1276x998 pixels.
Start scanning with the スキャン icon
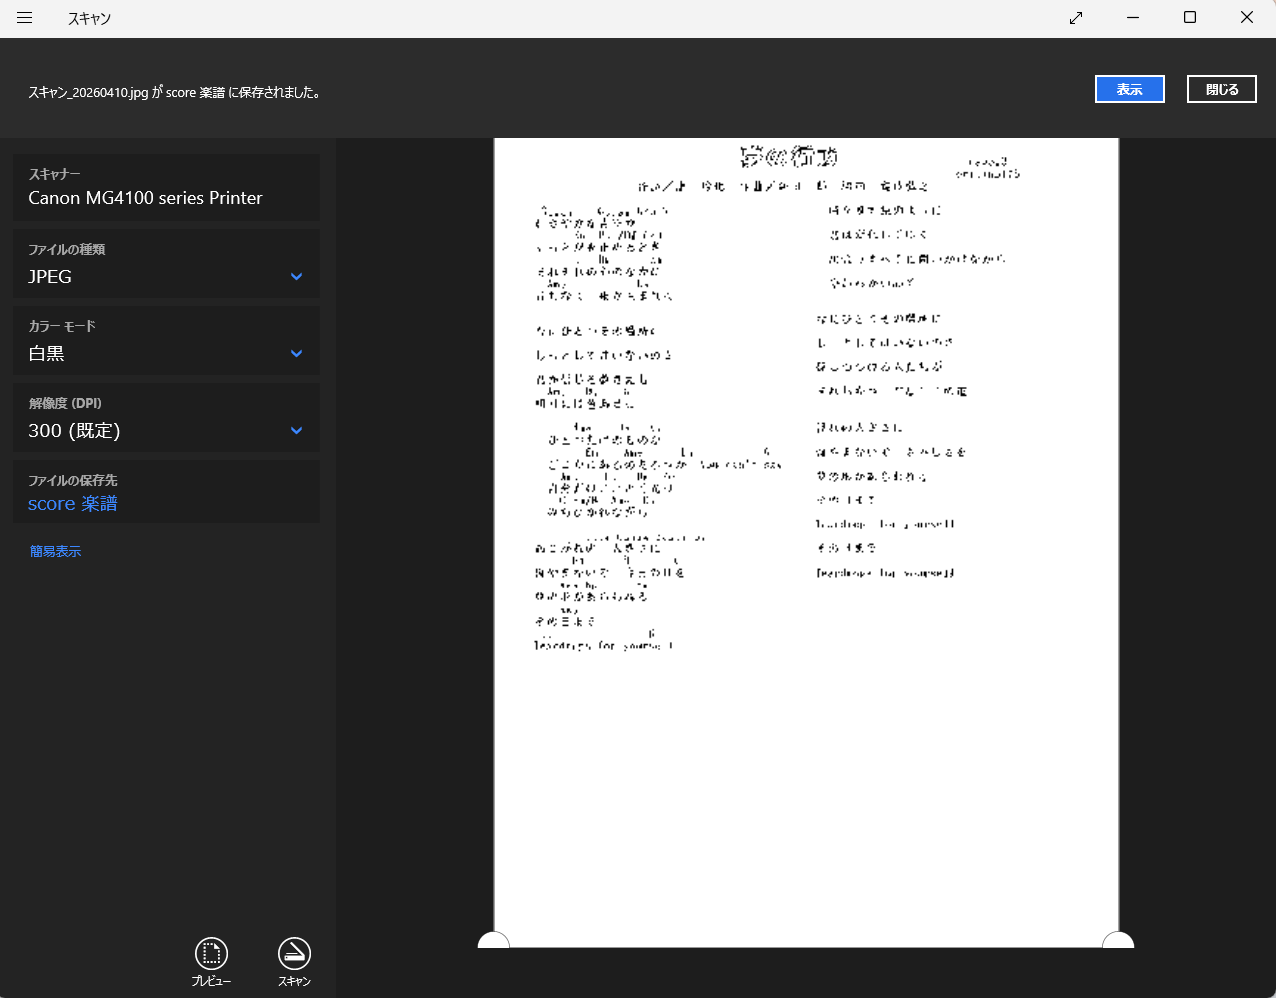(x=294, y=954)
